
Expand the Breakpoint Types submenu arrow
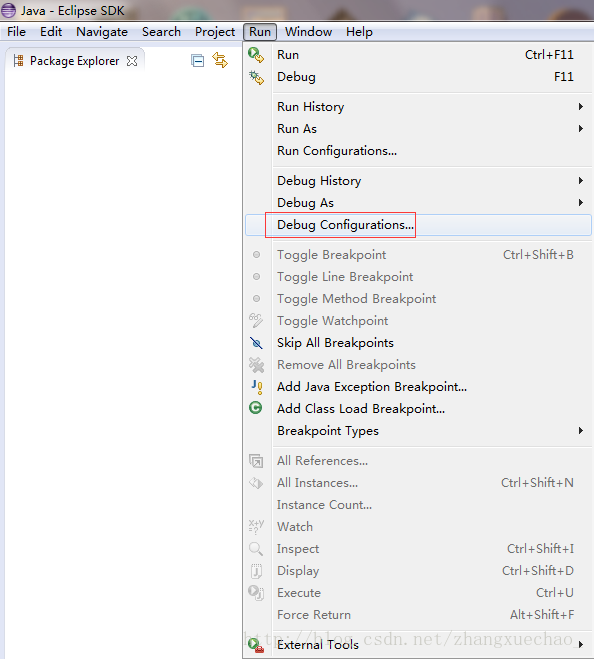581,431
